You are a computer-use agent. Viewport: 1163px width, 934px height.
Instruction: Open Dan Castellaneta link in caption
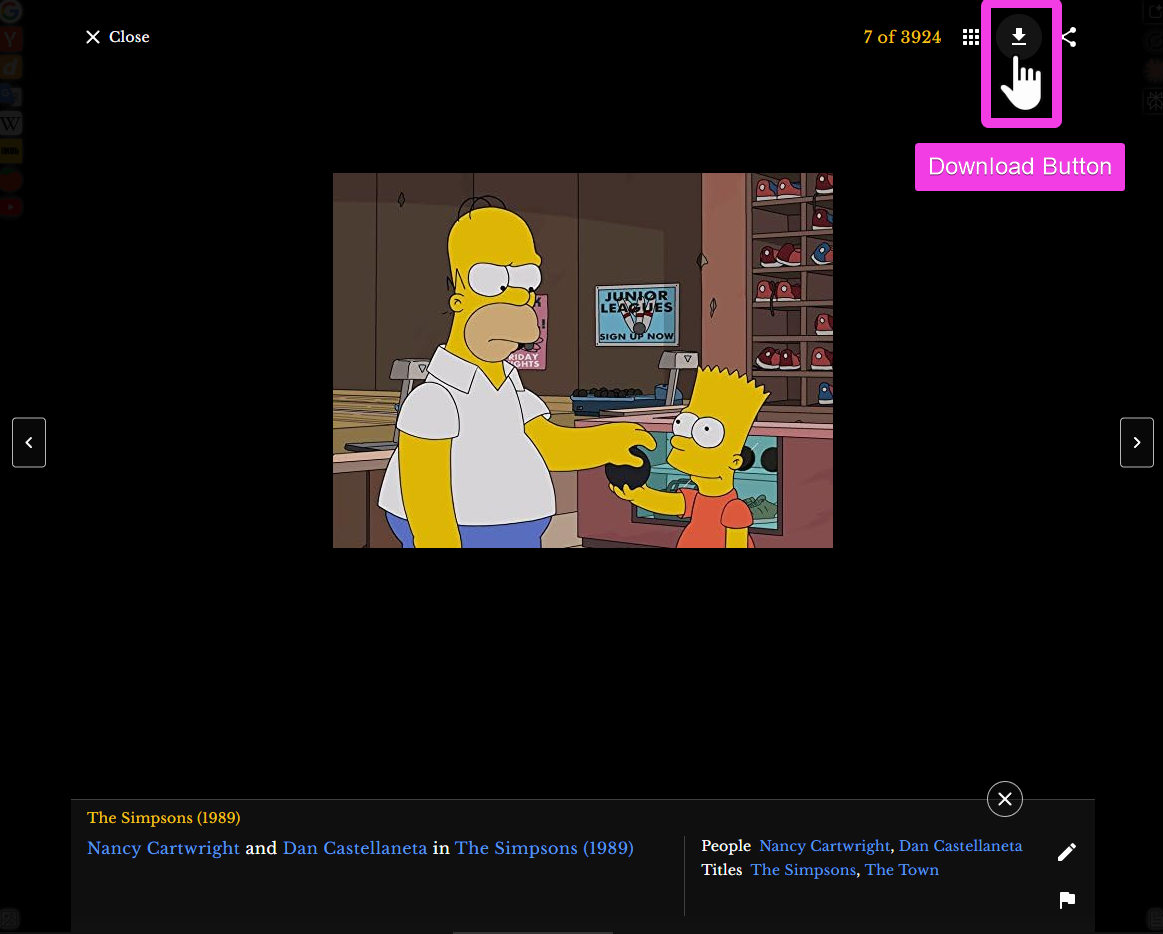click(355, 848)
